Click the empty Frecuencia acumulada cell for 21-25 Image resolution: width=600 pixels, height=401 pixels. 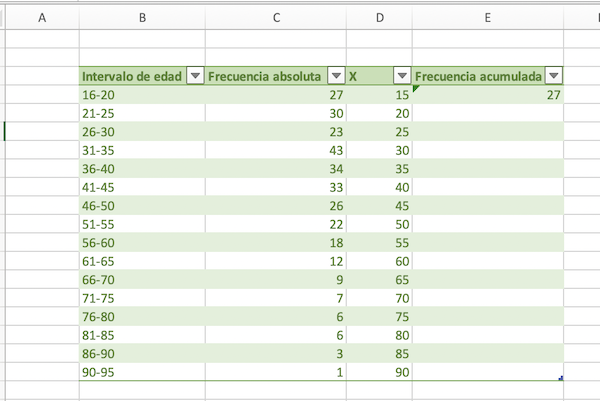point(488,114)
